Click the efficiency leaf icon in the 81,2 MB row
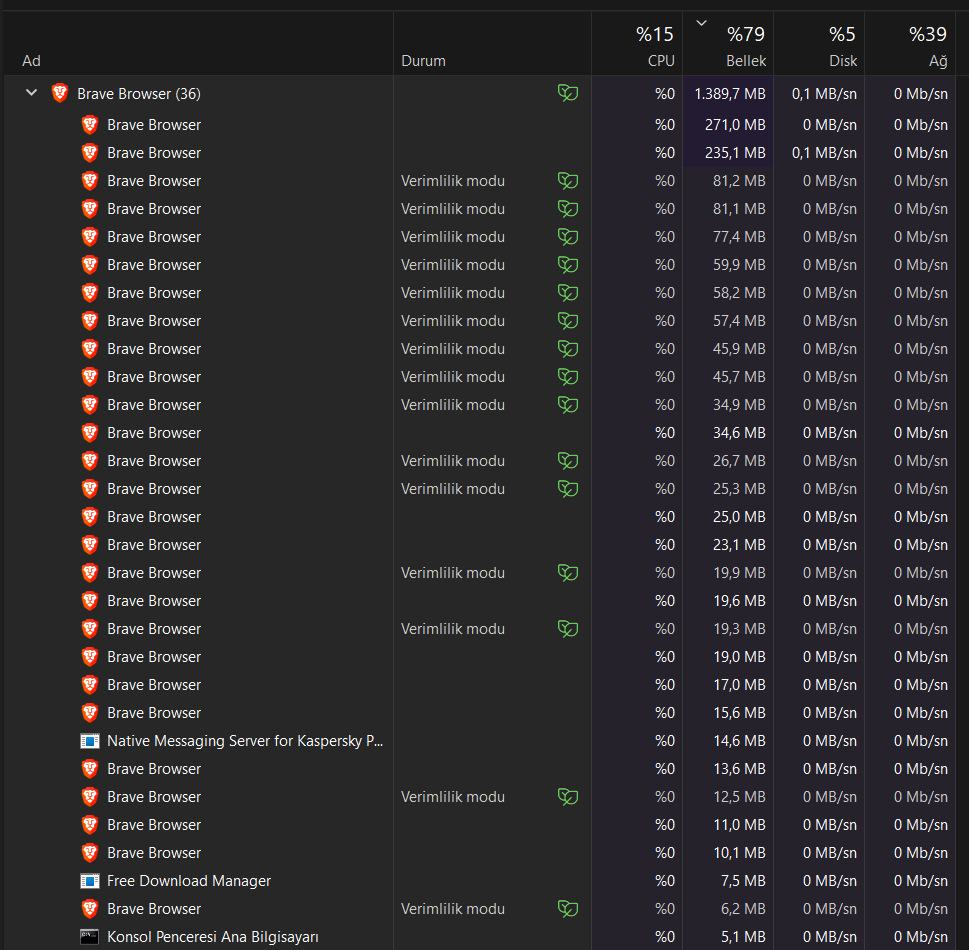 tap(568, 181)
